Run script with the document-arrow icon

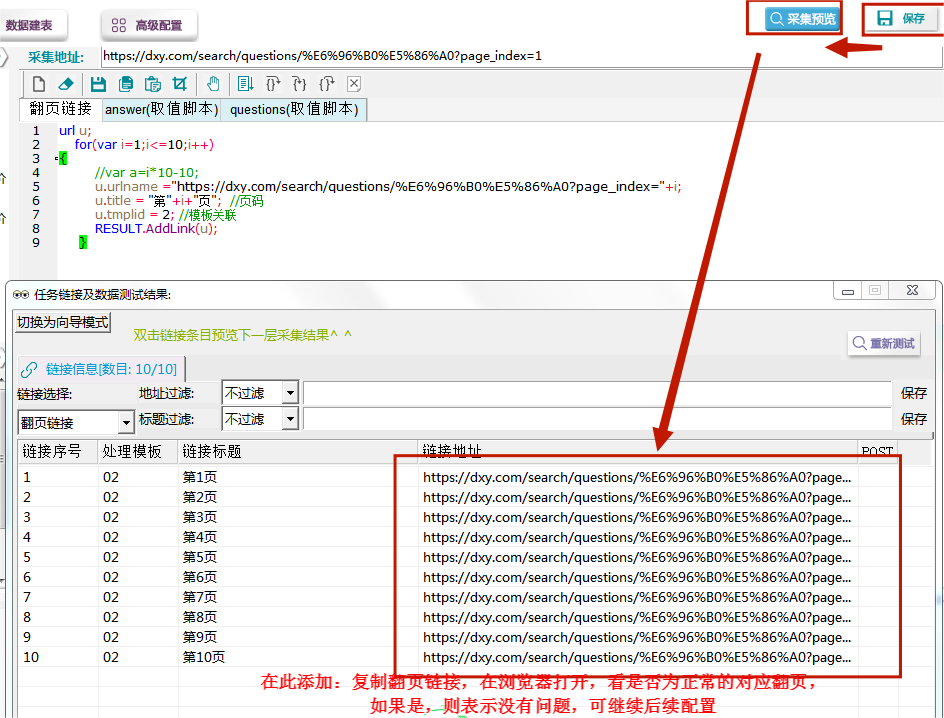(x=245, y=84)
